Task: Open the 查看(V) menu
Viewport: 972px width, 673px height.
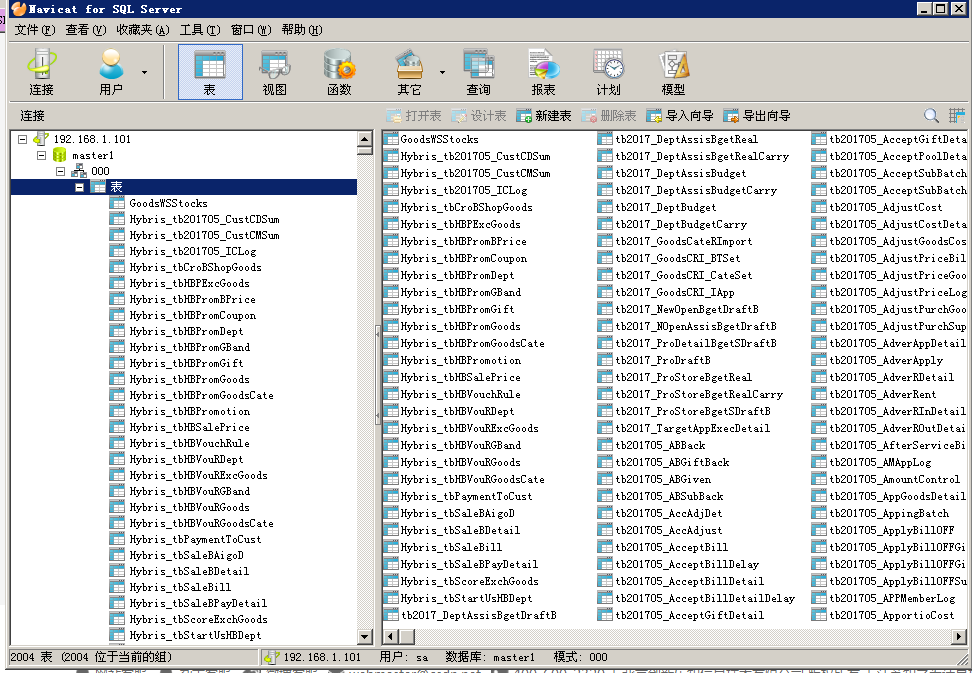Action: coord(86,30)
